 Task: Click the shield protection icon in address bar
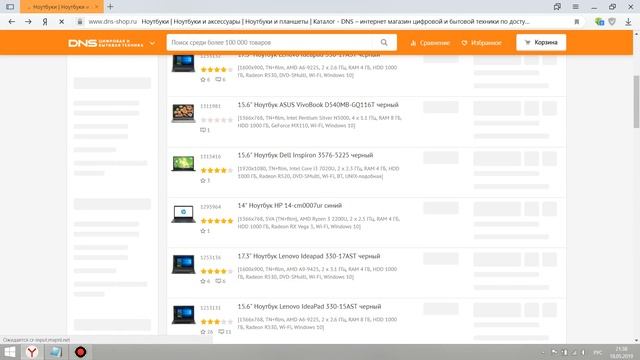(612, 22)
